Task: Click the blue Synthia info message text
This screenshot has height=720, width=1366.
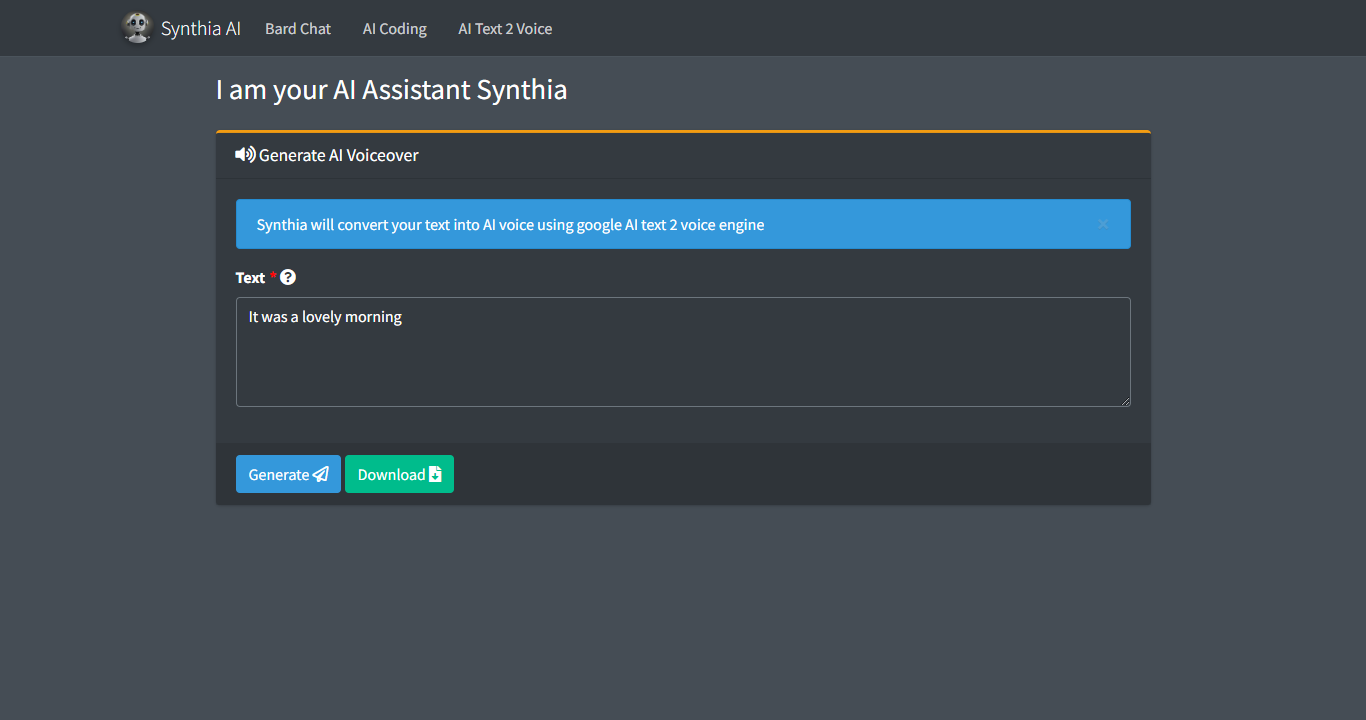Action: [510, 225]
